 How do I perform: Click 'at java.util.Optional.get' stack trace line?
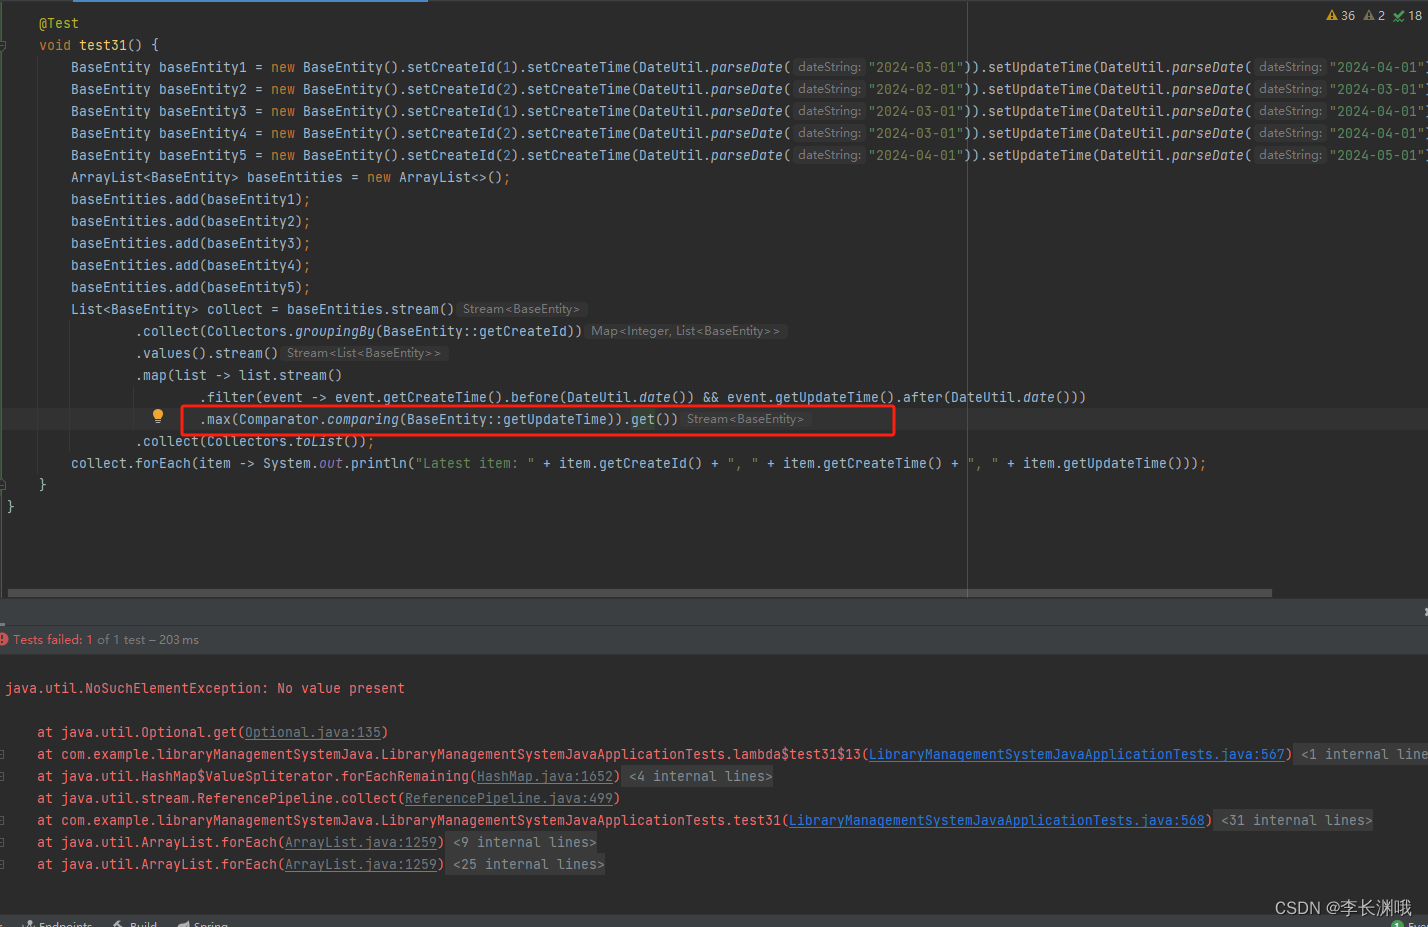[x=212, y=732]
